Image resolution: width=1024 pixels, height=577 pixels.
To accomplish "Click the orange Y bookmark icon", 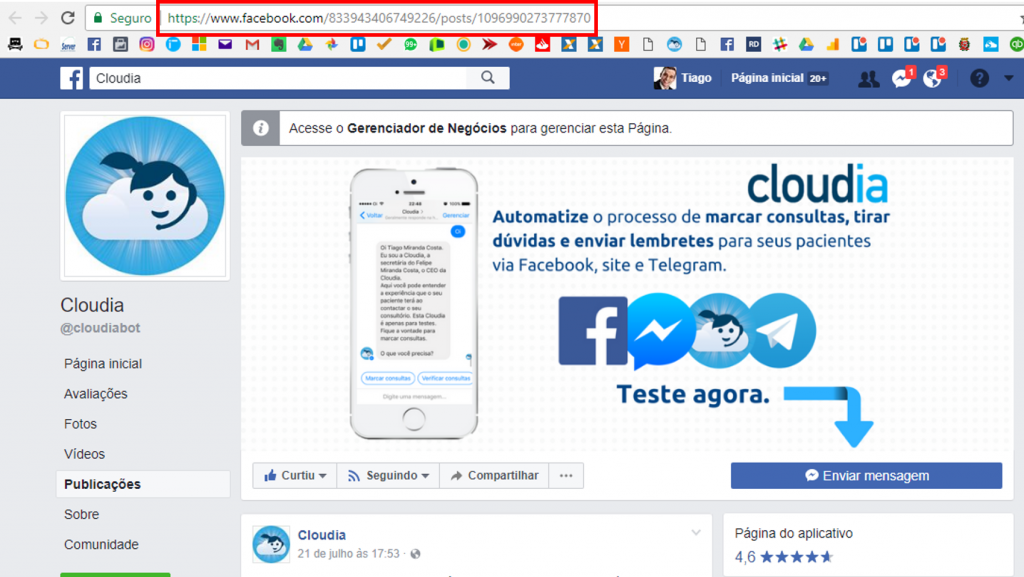I will (x=621, y=44).
